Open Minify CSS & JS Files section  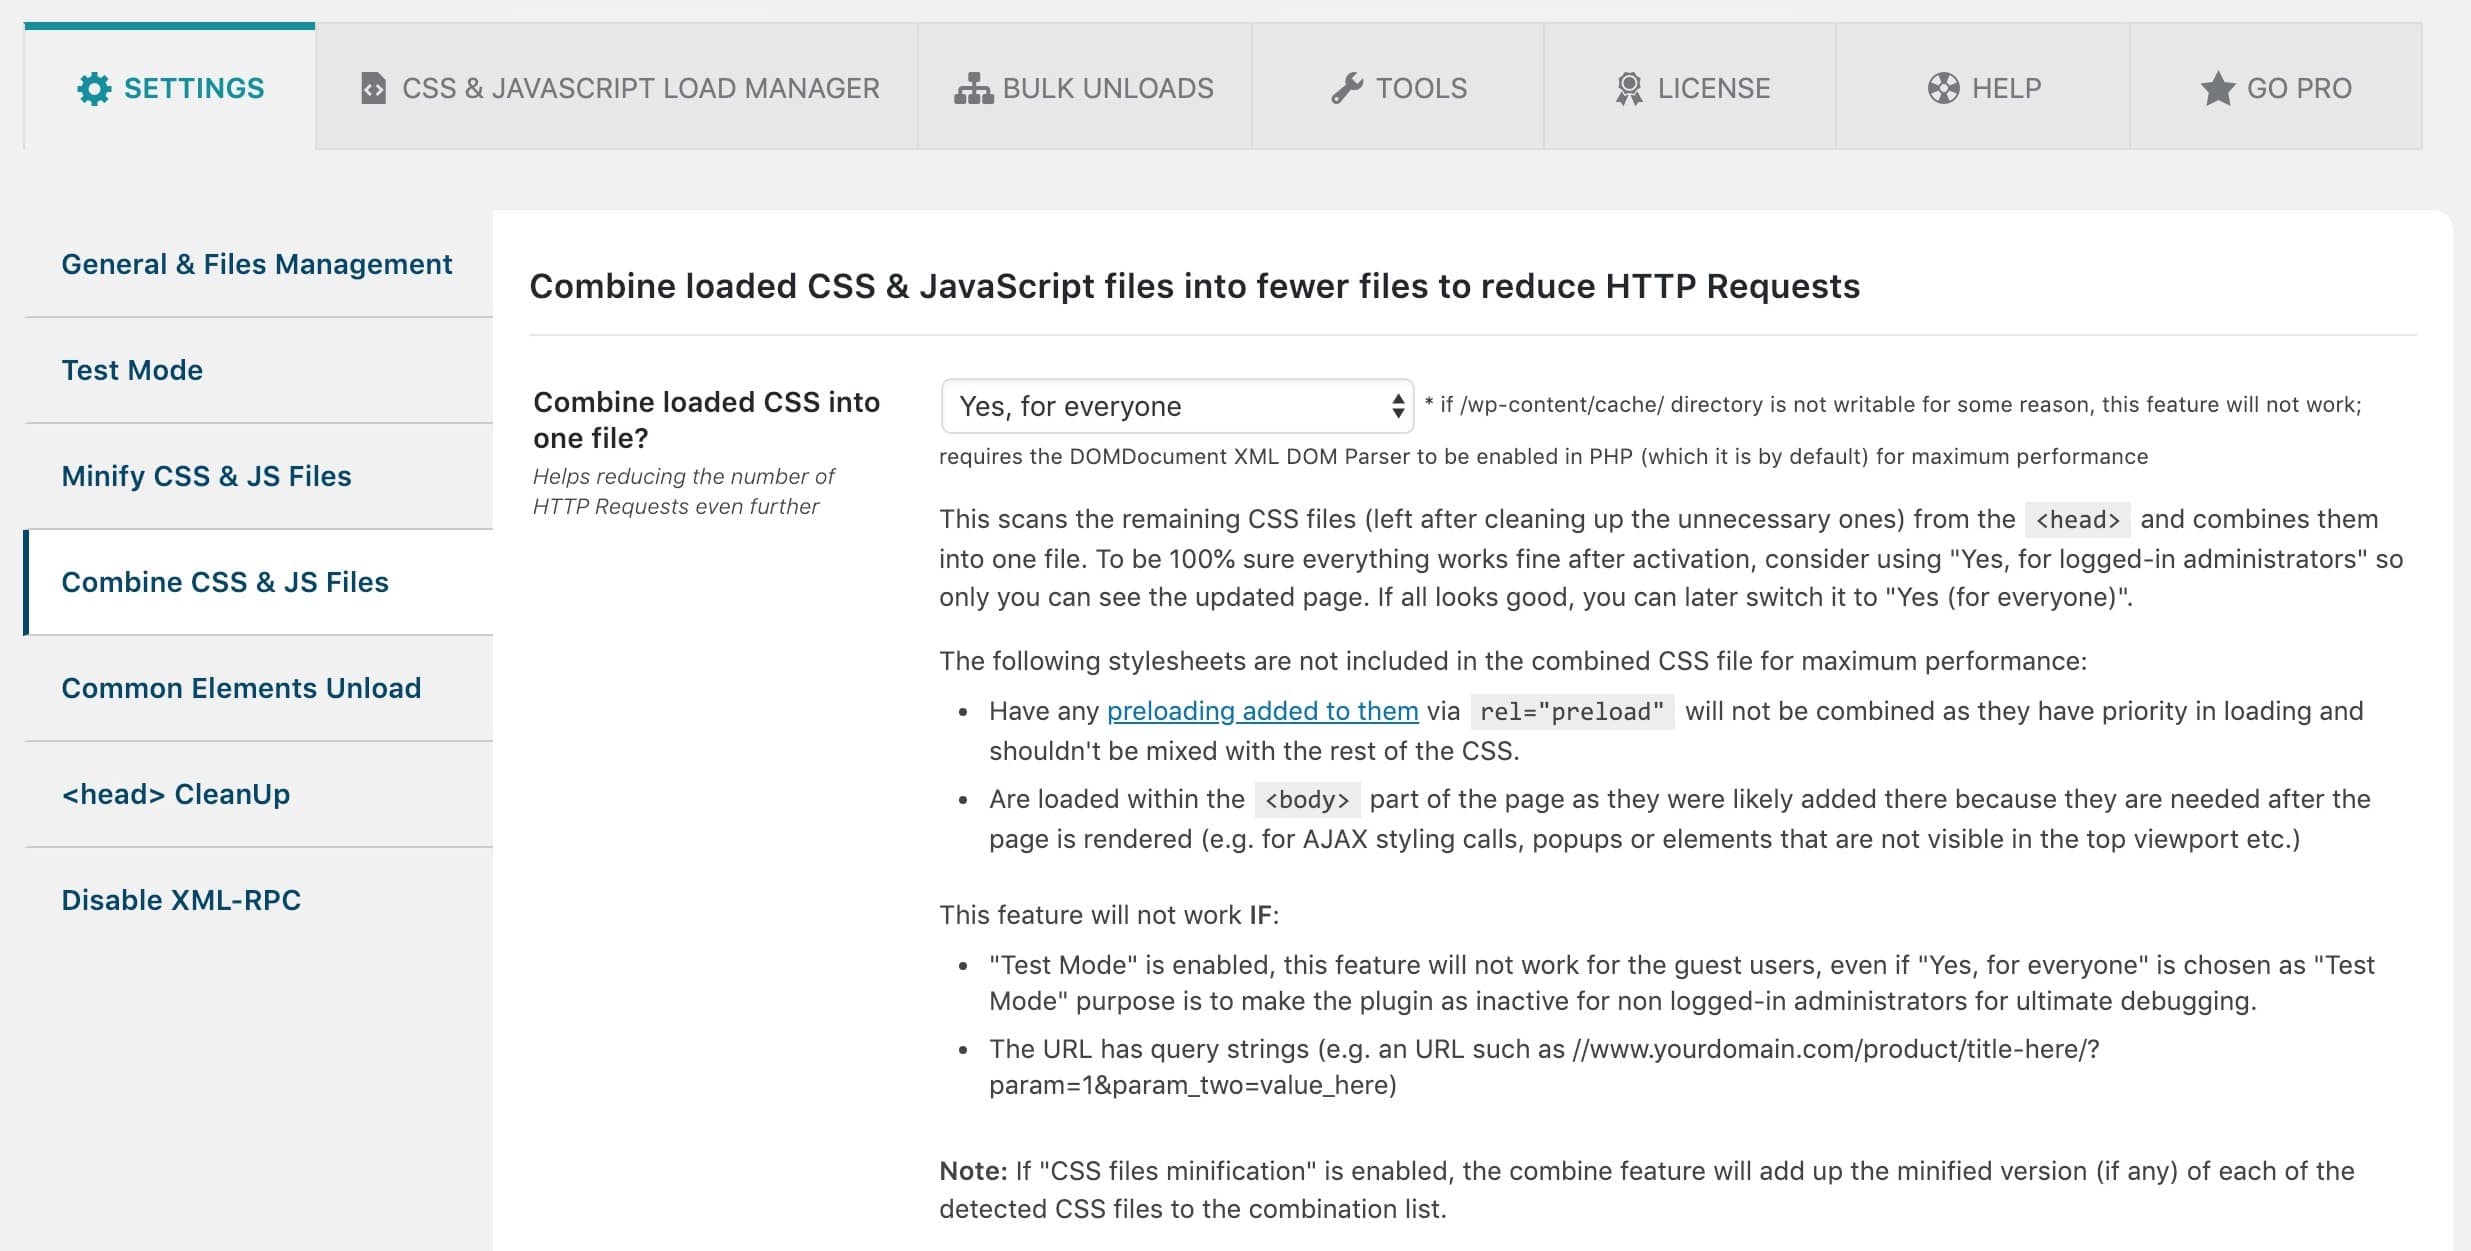coord(206,476)
